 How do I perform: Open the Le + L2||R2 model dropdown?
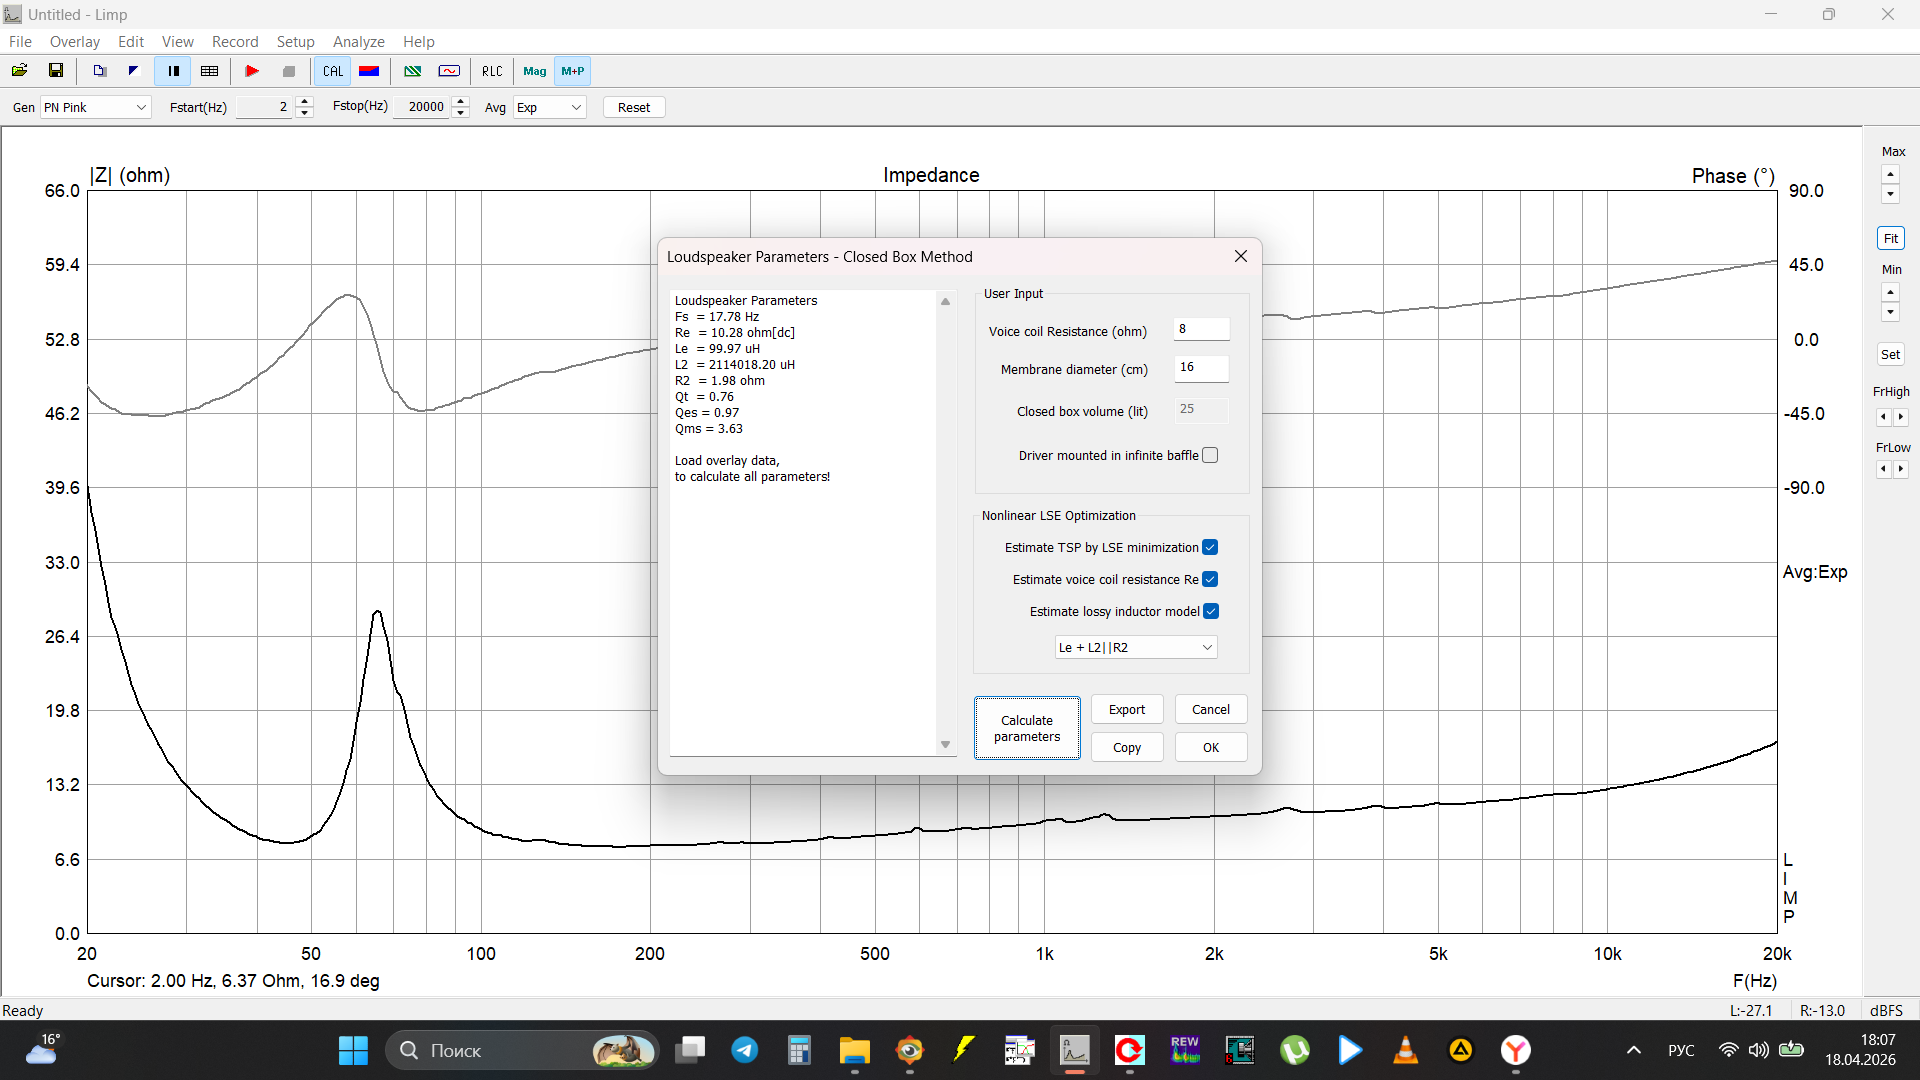point(1135,648)
